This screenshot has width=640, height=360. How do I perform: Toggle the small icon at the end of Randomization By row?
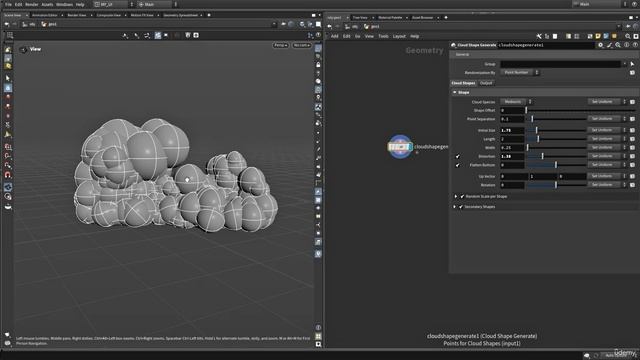(x=632, y=73)
